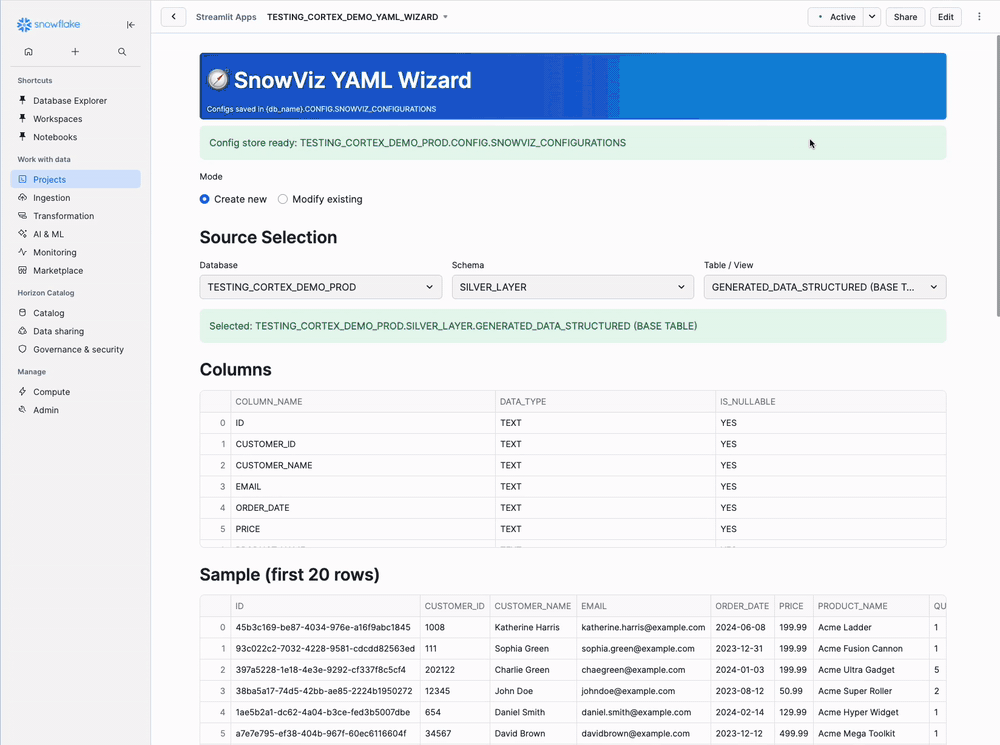Viewport: 1000px width, 745px height.
Task: Open the Projects section in the sidebar
Action: point(47,178)
